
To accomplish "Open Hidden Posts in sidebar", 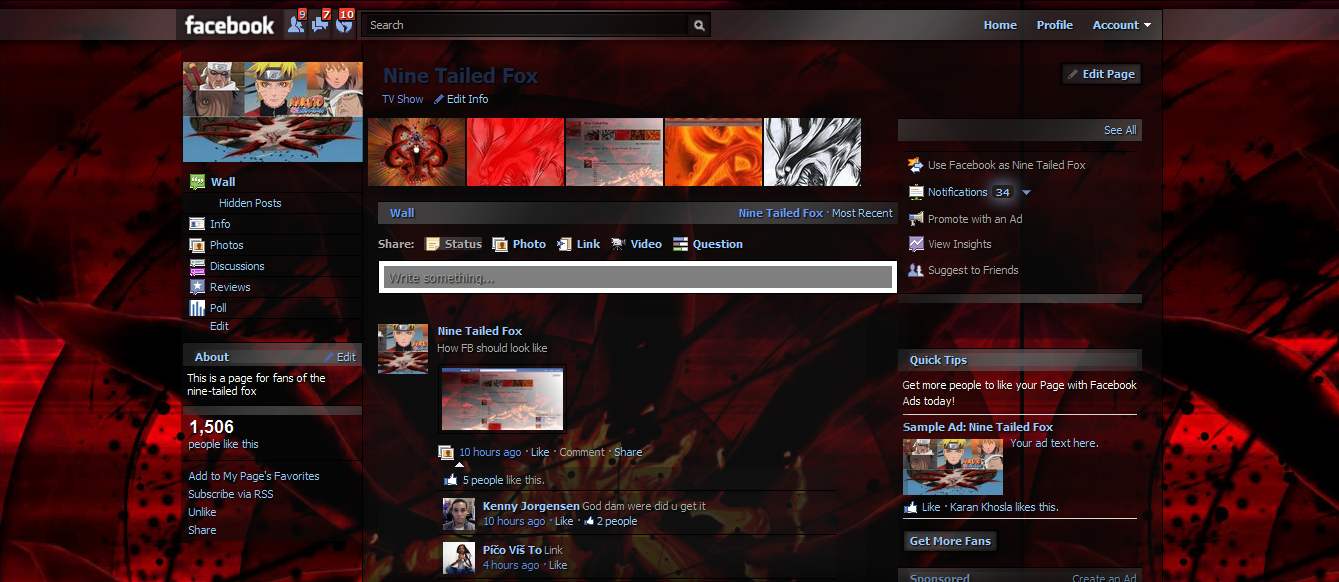I will (x=250, y=203).
